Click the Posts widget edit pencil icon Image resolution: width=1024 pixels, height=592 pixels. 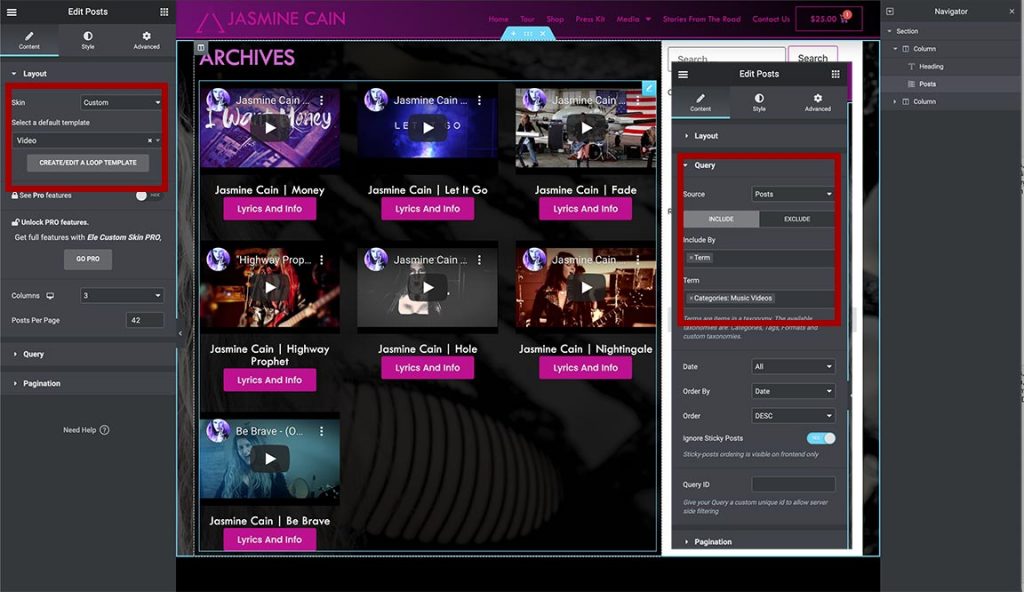pyautogui.click(x=648, y=88)
